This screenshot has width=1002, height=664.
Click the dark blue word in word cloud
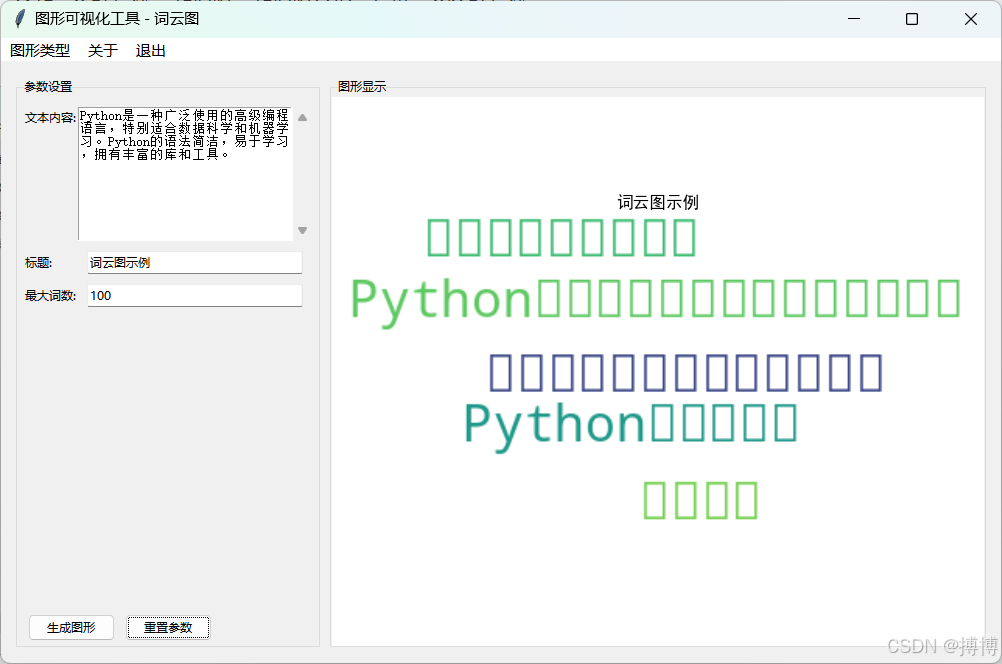click(x=686, y=373)
